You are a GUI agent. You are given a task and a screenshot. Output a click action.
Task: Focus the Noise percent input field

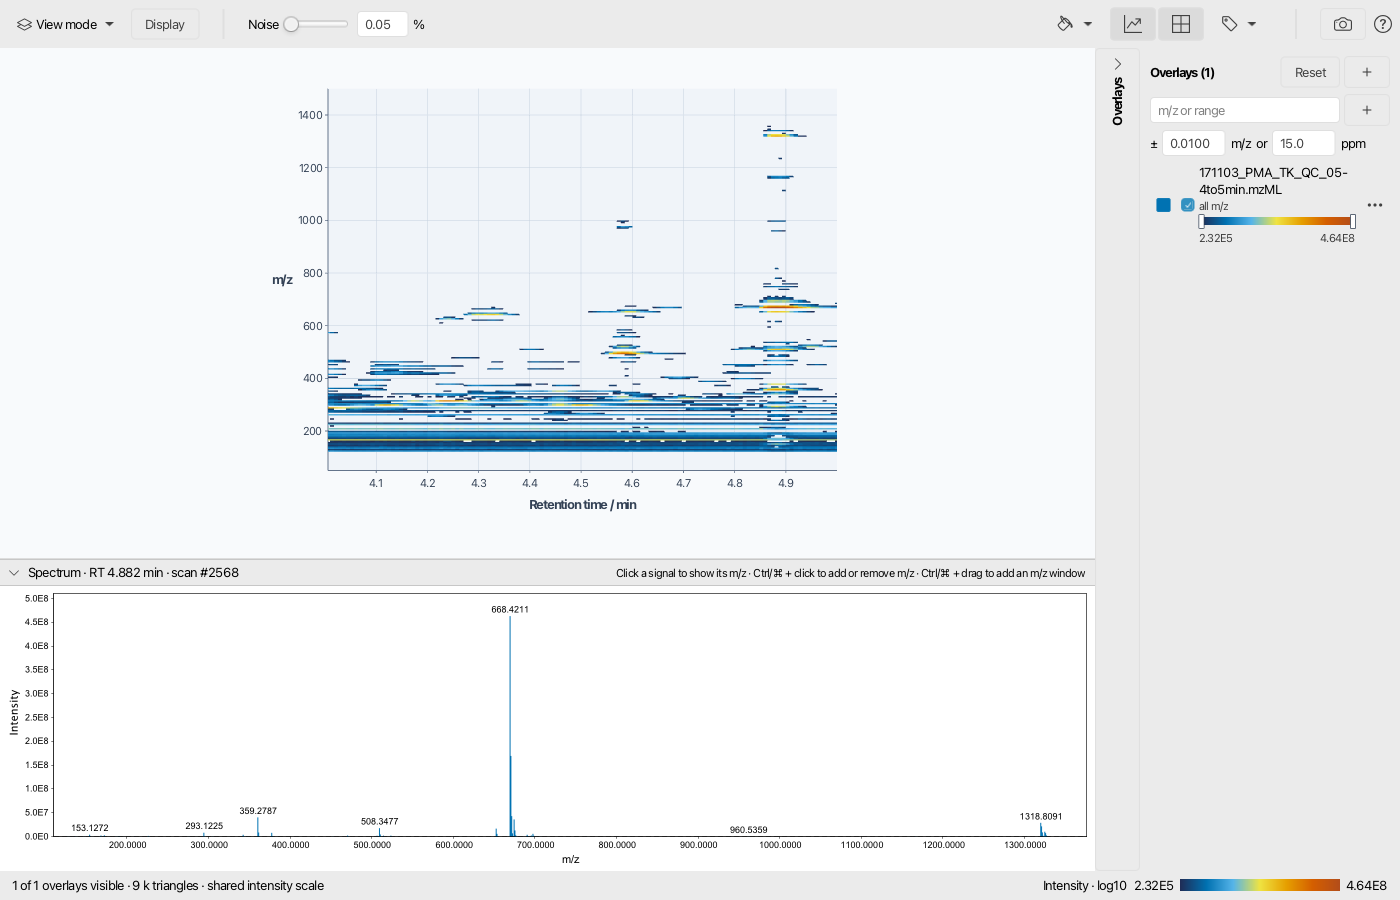[382, 24]
